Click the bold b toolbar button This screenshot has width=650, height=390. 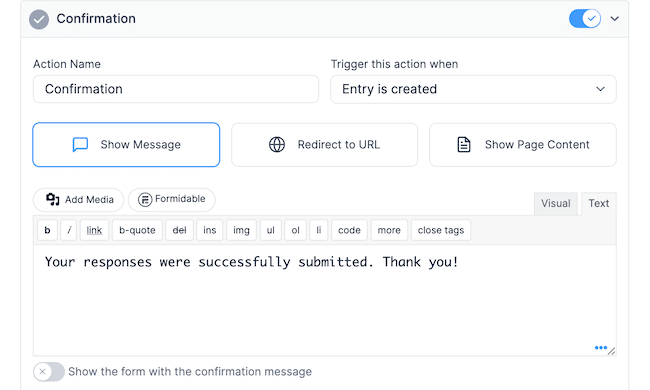pos(47,230)
